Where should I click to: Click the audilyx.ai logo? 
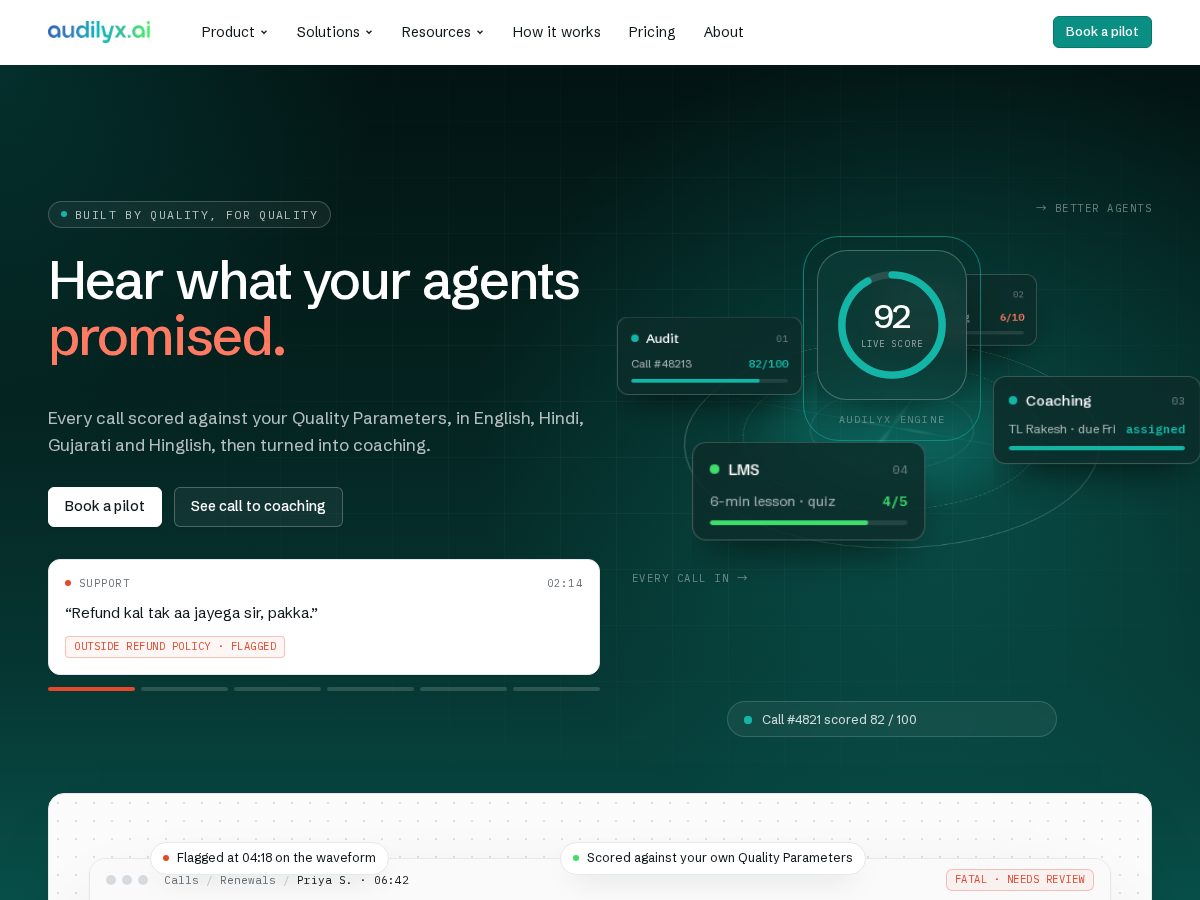(x=99, y=31)
